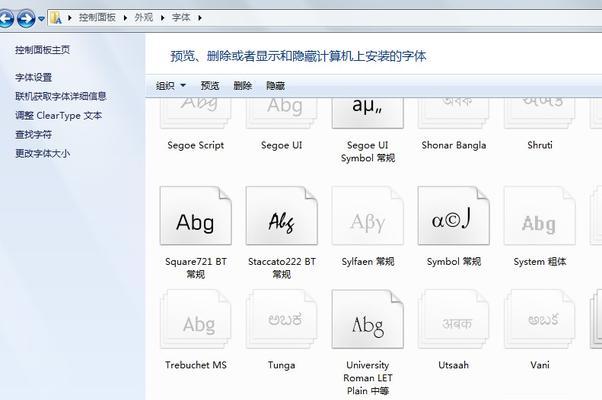Screen dimensions: 602x400
Task: Click the 预览 toolbar button
Action: pyautogui.click(x=210, y=86)
